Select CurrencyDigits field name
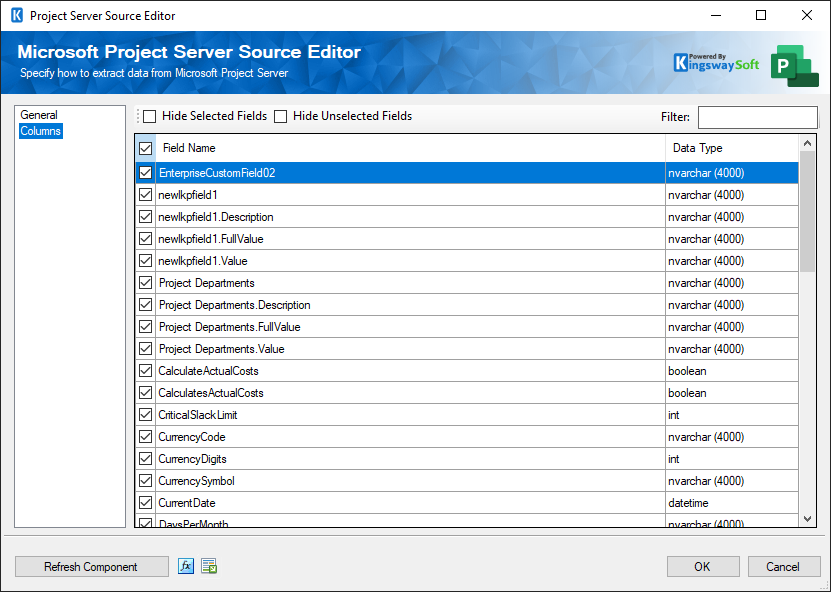 (410, 459)
